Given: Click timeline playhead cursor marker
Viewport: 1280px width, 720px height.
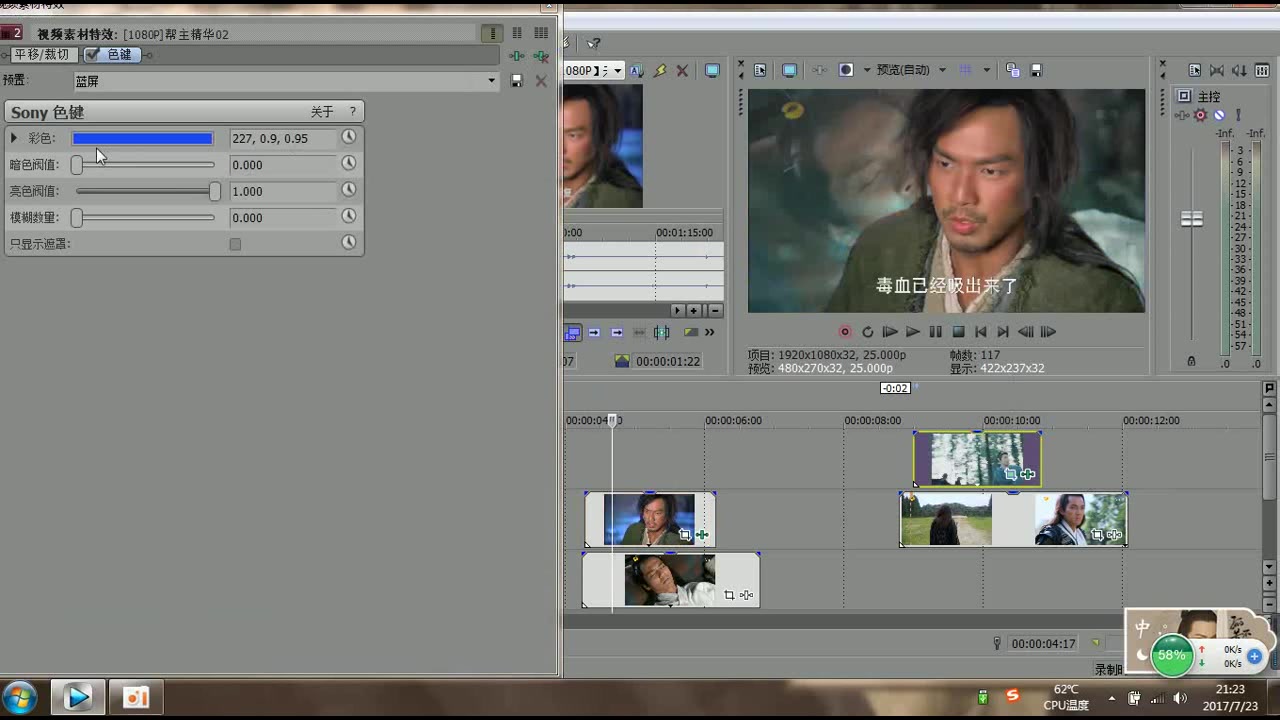Looking at the screenshot, I should tap(614, 421).
